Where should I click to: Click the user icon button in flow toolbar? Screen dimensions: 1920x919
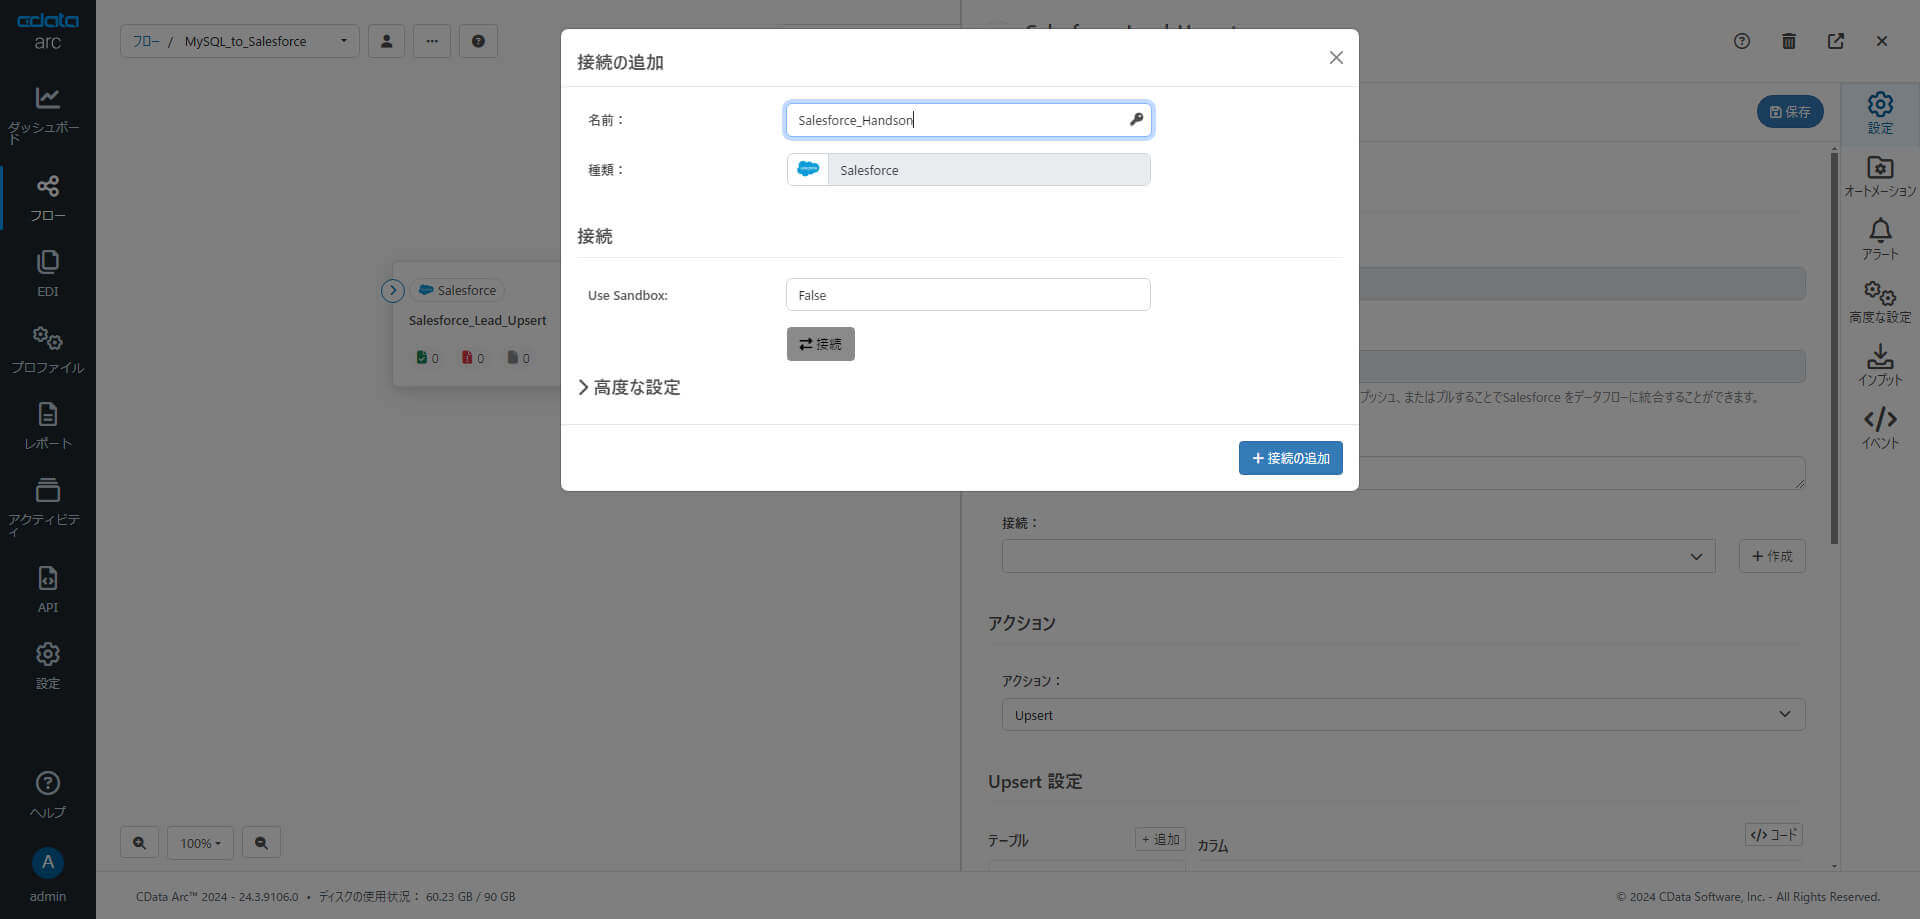click(386, 41)
